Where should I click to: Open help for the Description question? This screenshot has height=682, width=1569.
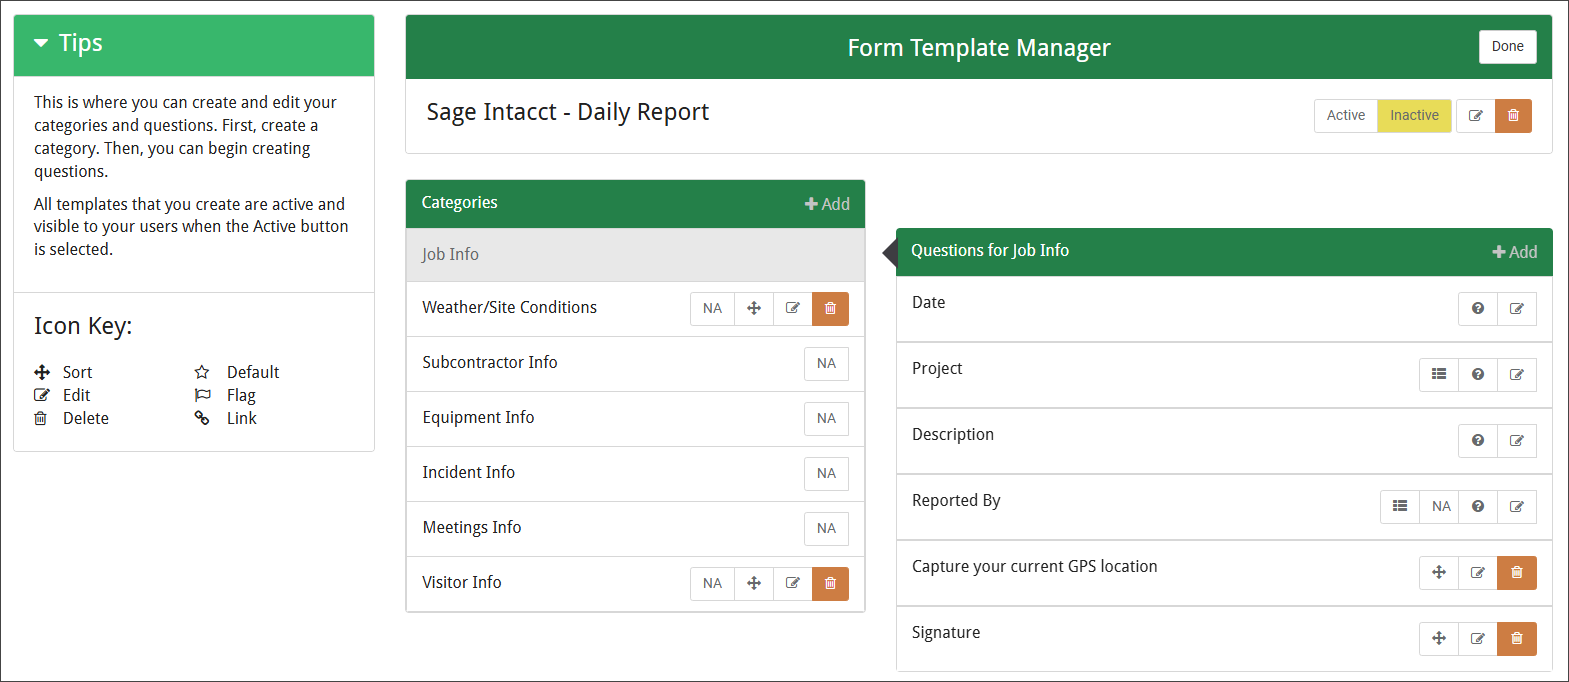click(1478, 441)
